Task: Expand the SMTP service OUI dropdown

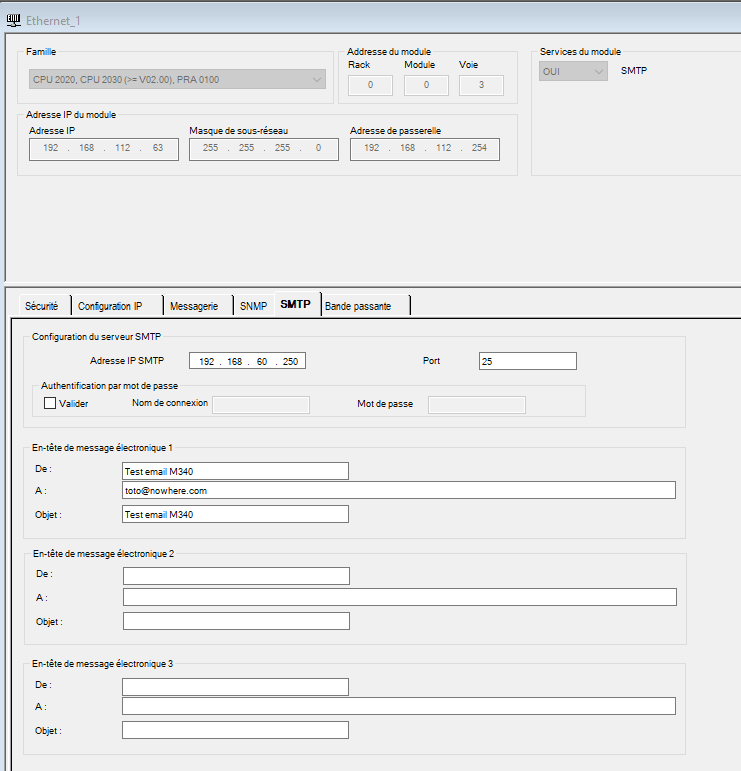Action: pos(573,72)
